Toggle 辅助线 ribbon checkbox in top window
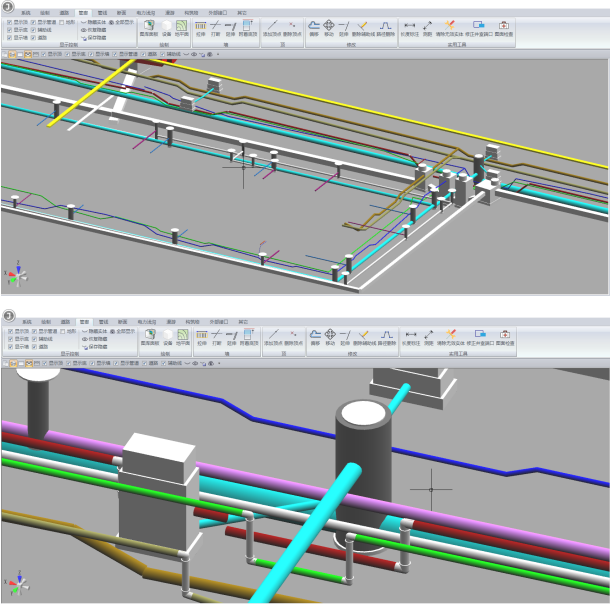611x604 pixels. tap(33, 30)
